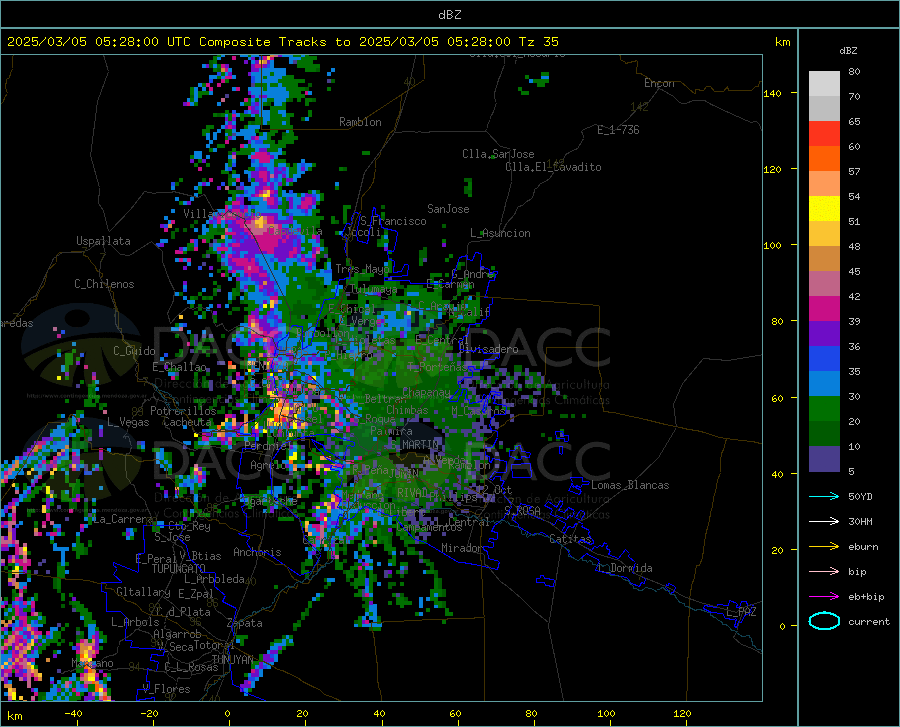
Task: Click the L_PAZ map label
Action: pos(741,612)
